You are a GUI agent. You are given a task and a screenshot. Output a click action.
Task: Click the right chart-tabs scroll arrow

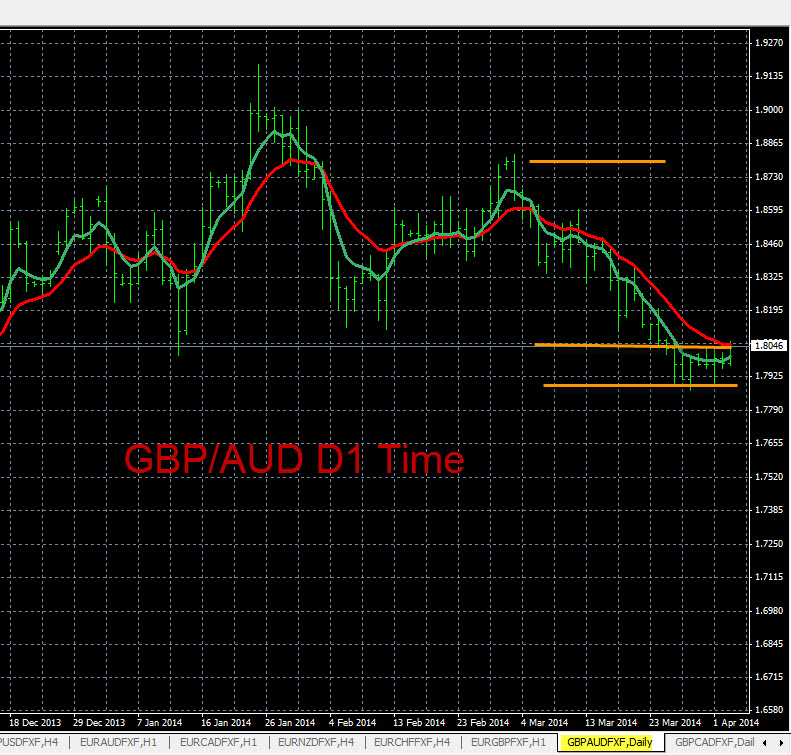pyautogui.click(x=780, y=743)
